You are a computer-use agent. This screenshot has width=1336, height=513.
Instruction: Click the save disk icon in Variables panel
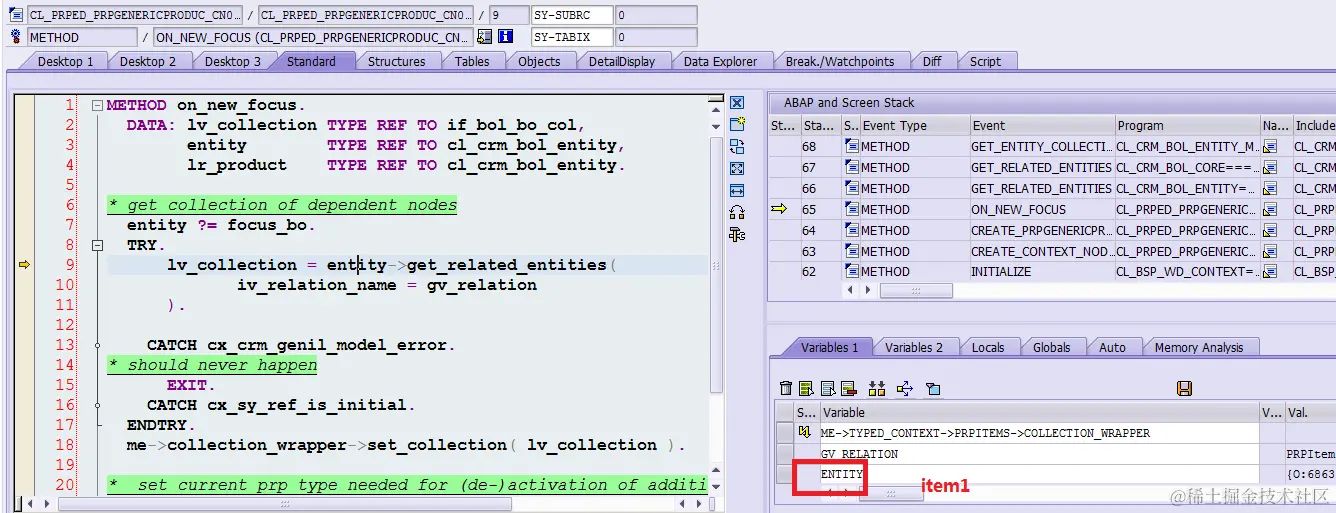coord(1185,388)
